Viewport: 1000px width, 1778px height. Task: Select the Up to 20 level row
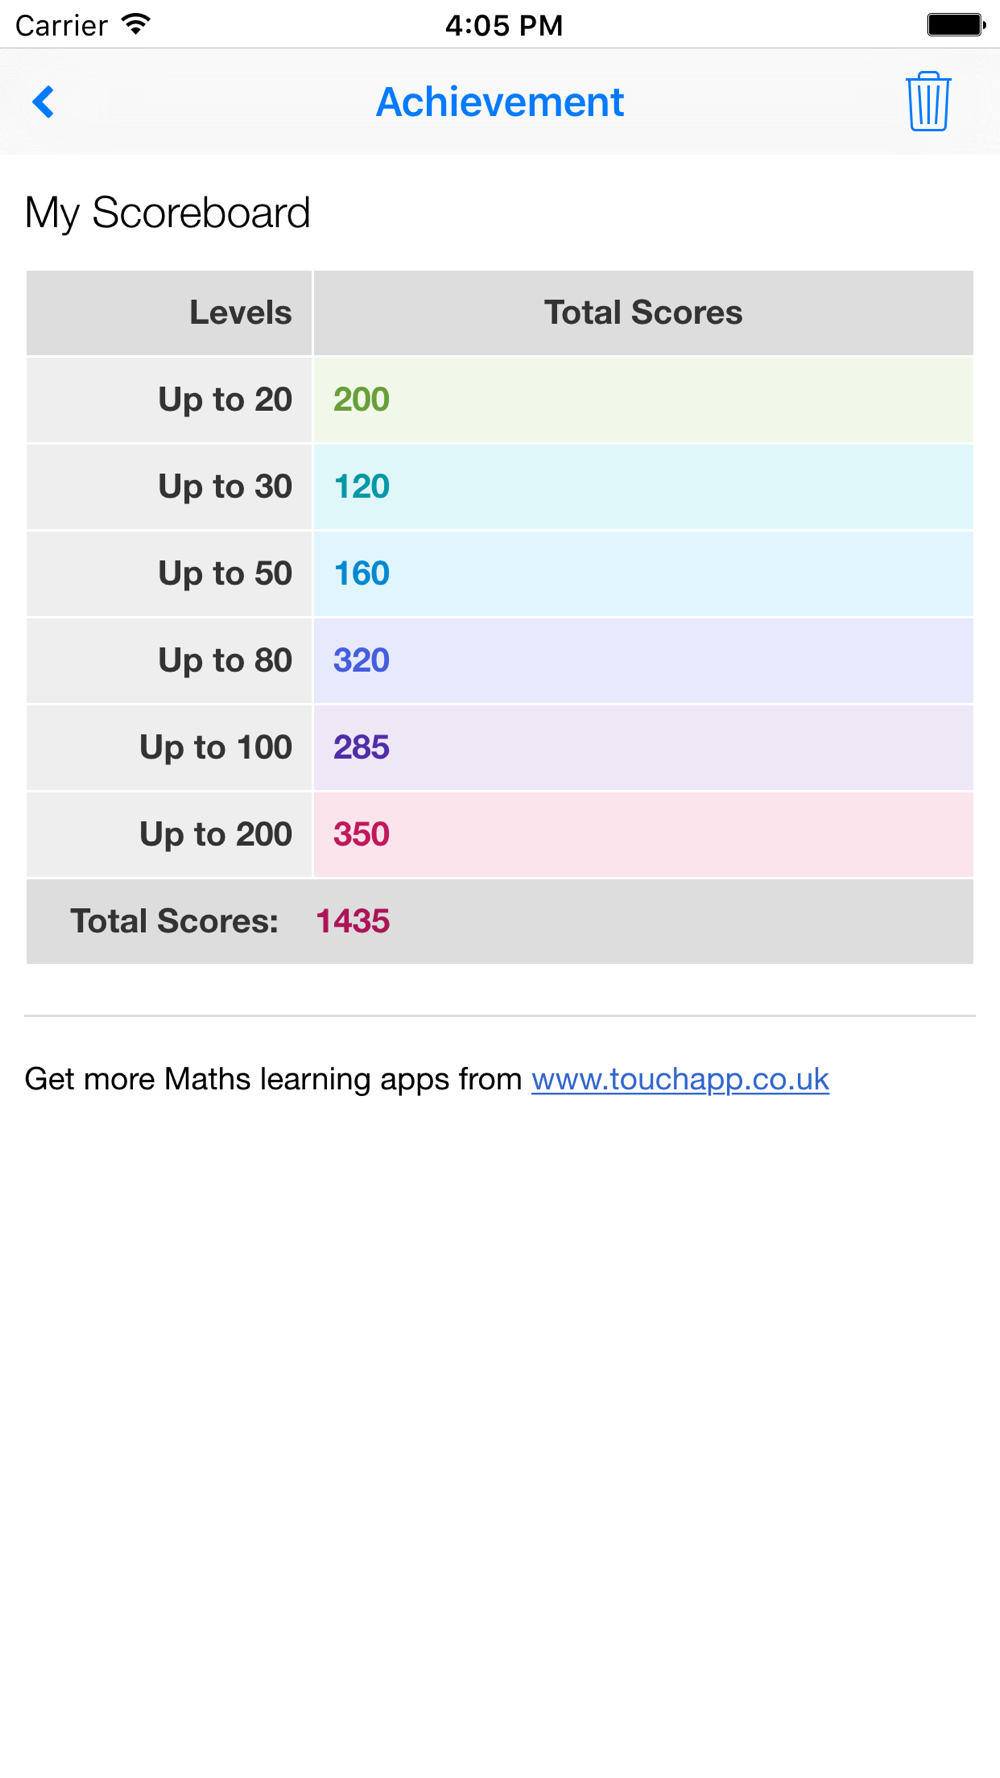[x=224, y=400]
